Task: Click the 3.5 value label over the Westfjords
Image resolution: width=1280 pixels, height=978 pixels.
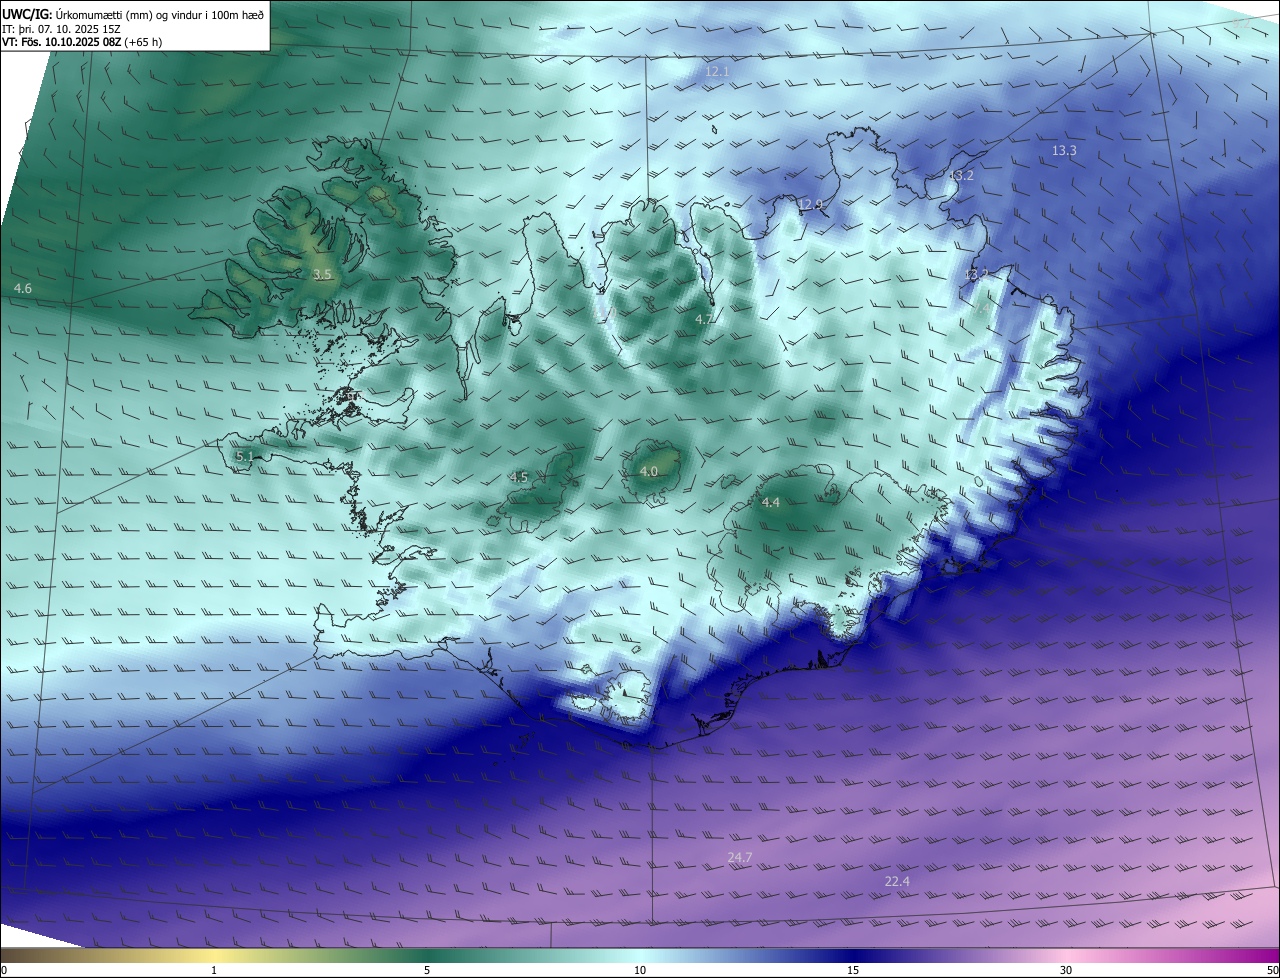Action: click(x=322, y=274)
